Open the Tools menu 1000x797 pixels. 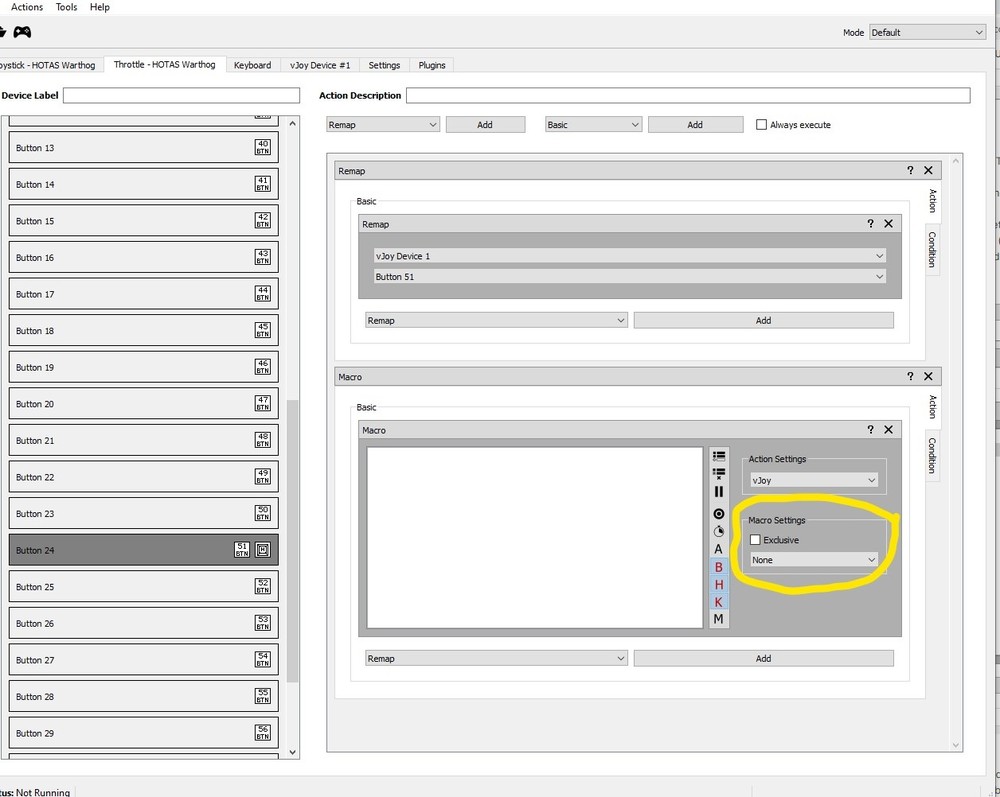coord(66,7)
